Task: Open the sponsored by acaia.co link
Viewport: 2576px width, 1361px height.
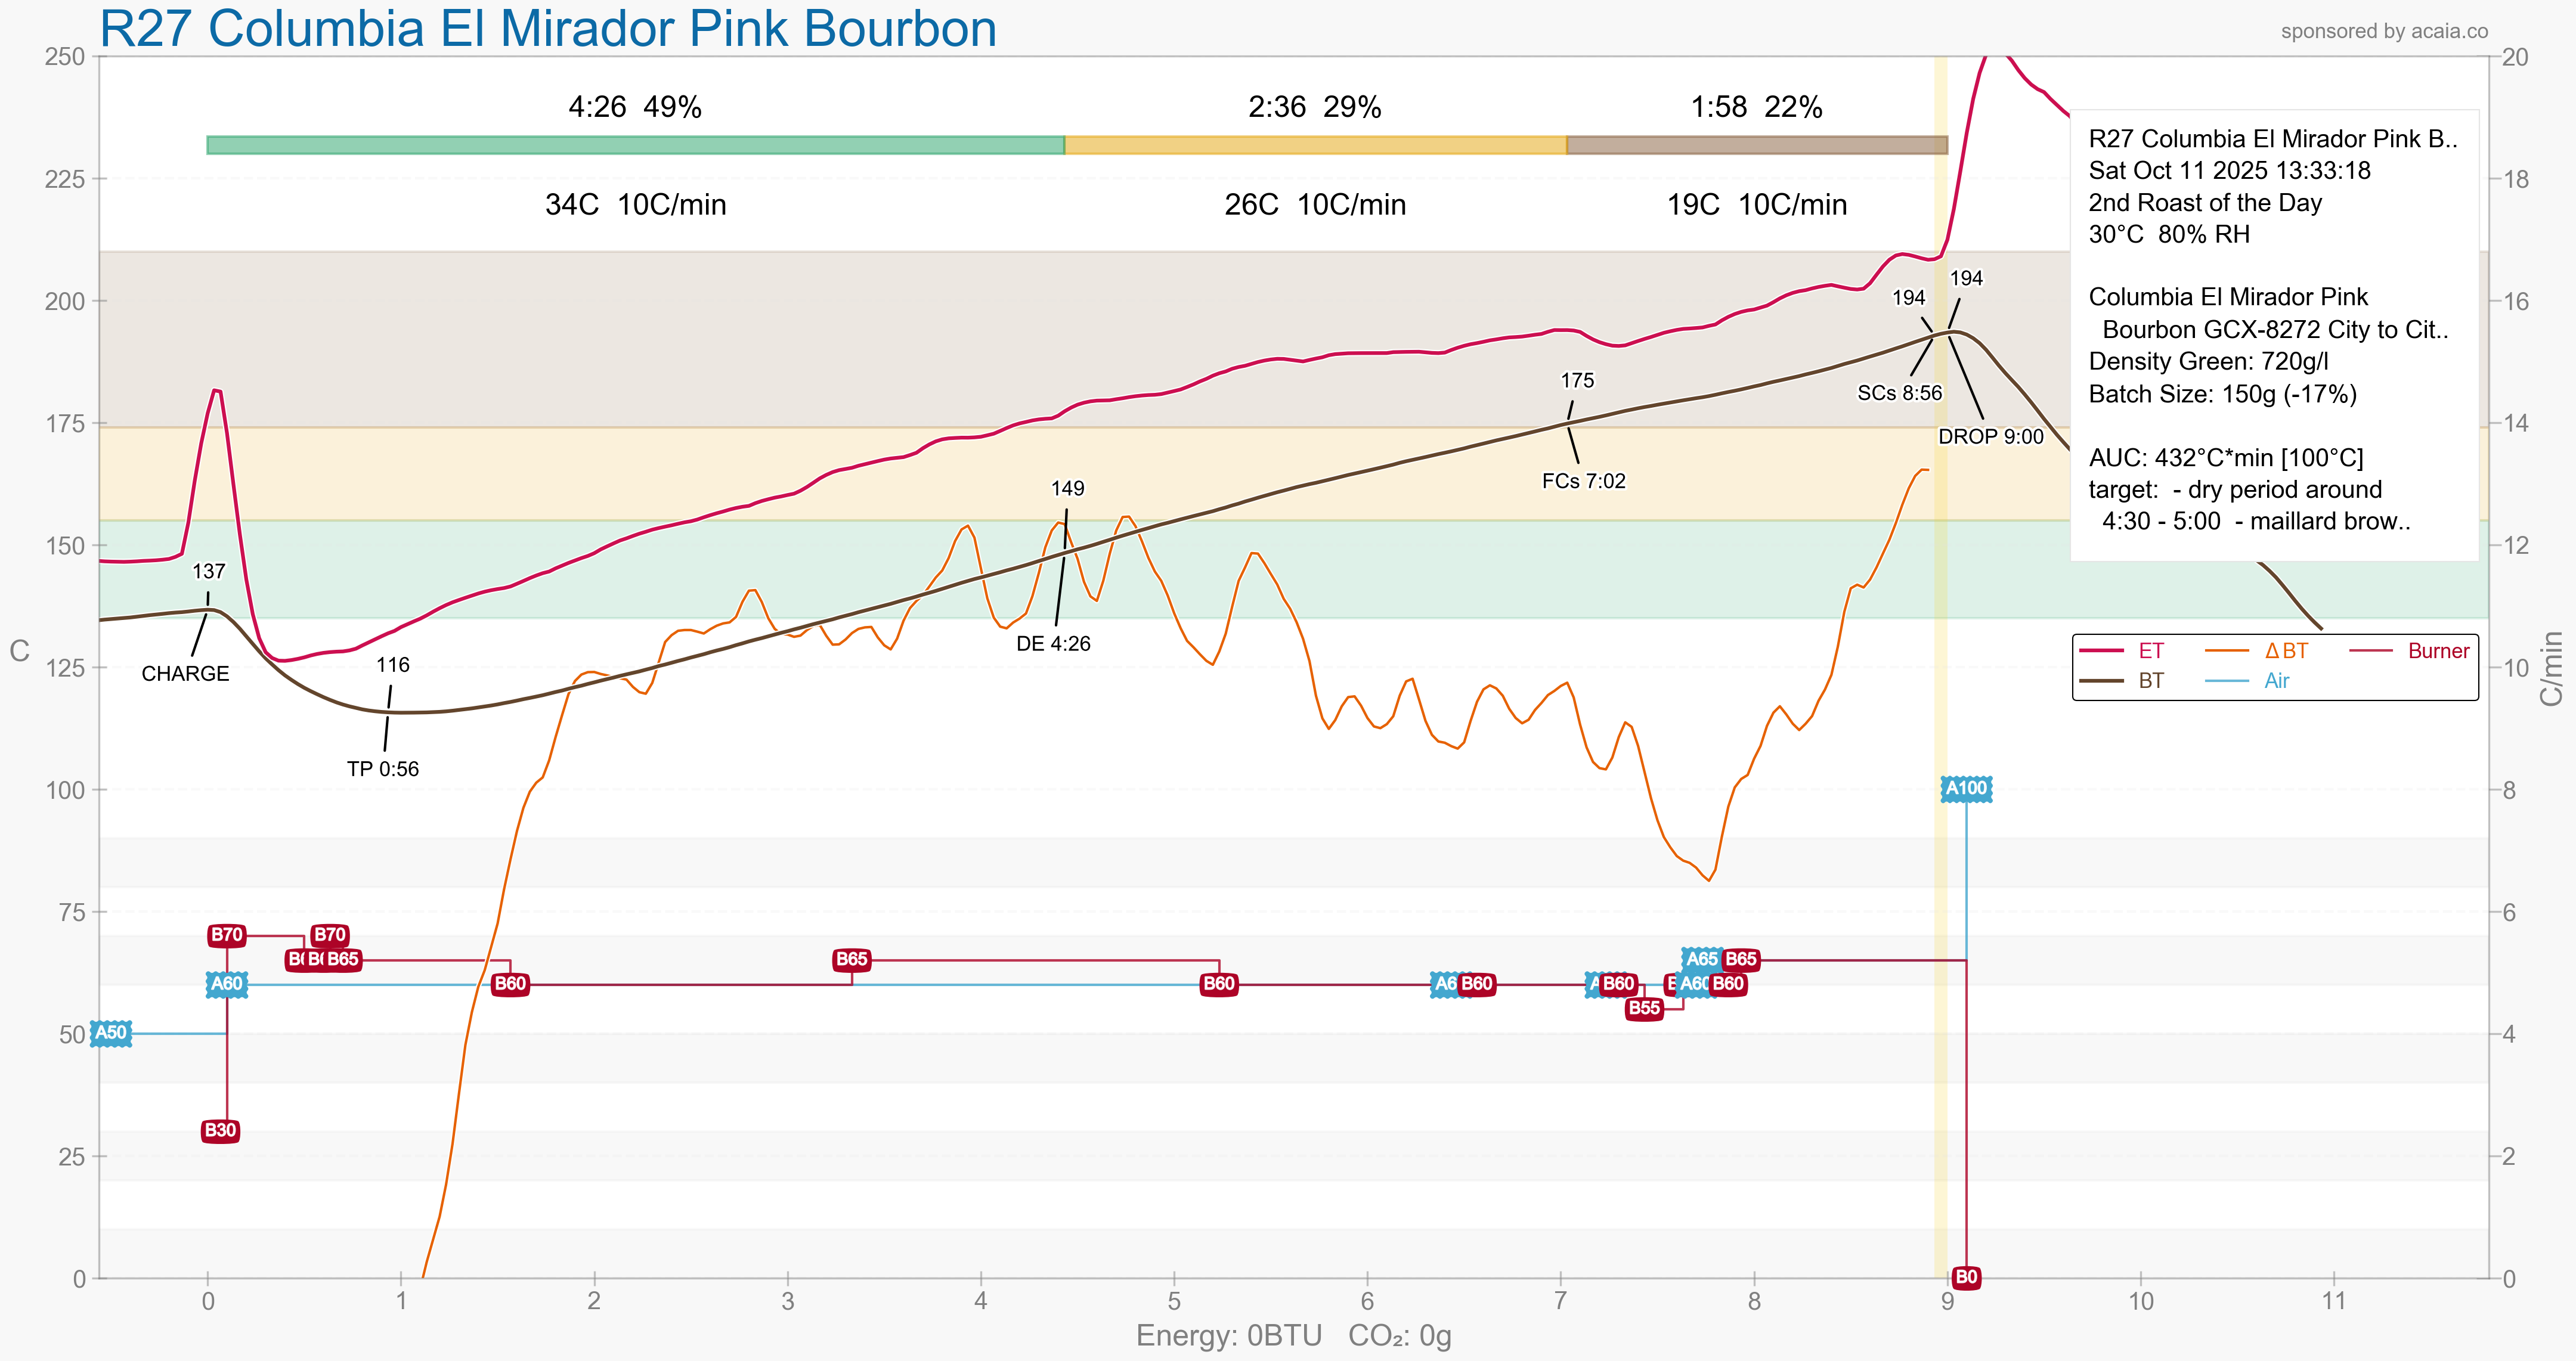Action: (x=2383, y=31)
